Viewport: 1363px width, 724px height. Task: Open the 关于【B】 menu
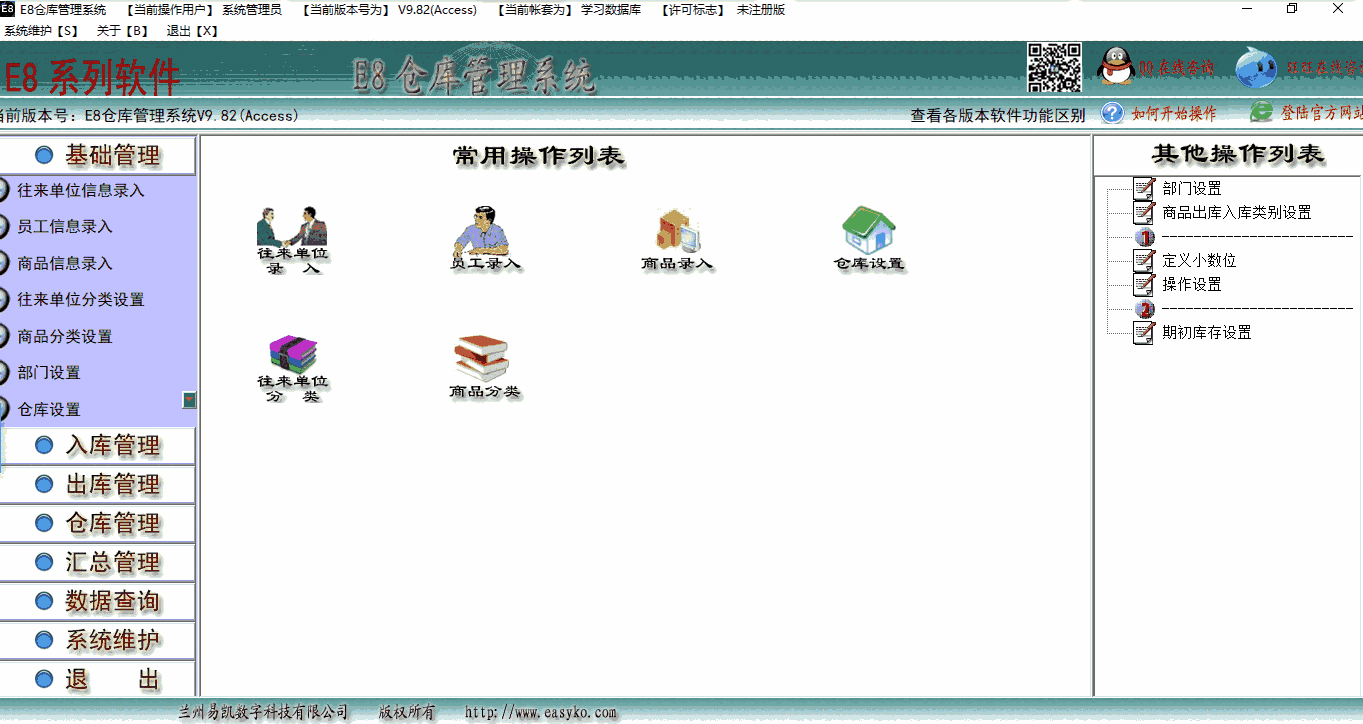120,30
